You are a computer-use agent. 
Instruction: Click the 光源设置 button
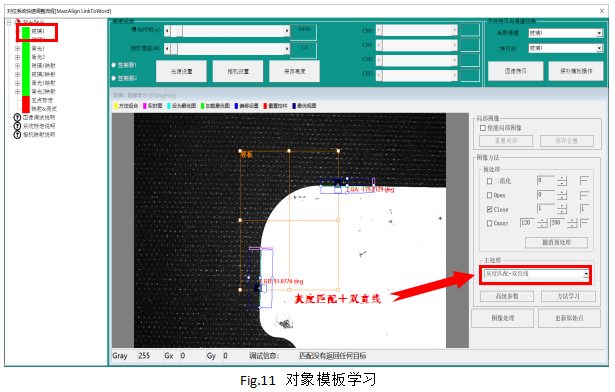(181, 71)
